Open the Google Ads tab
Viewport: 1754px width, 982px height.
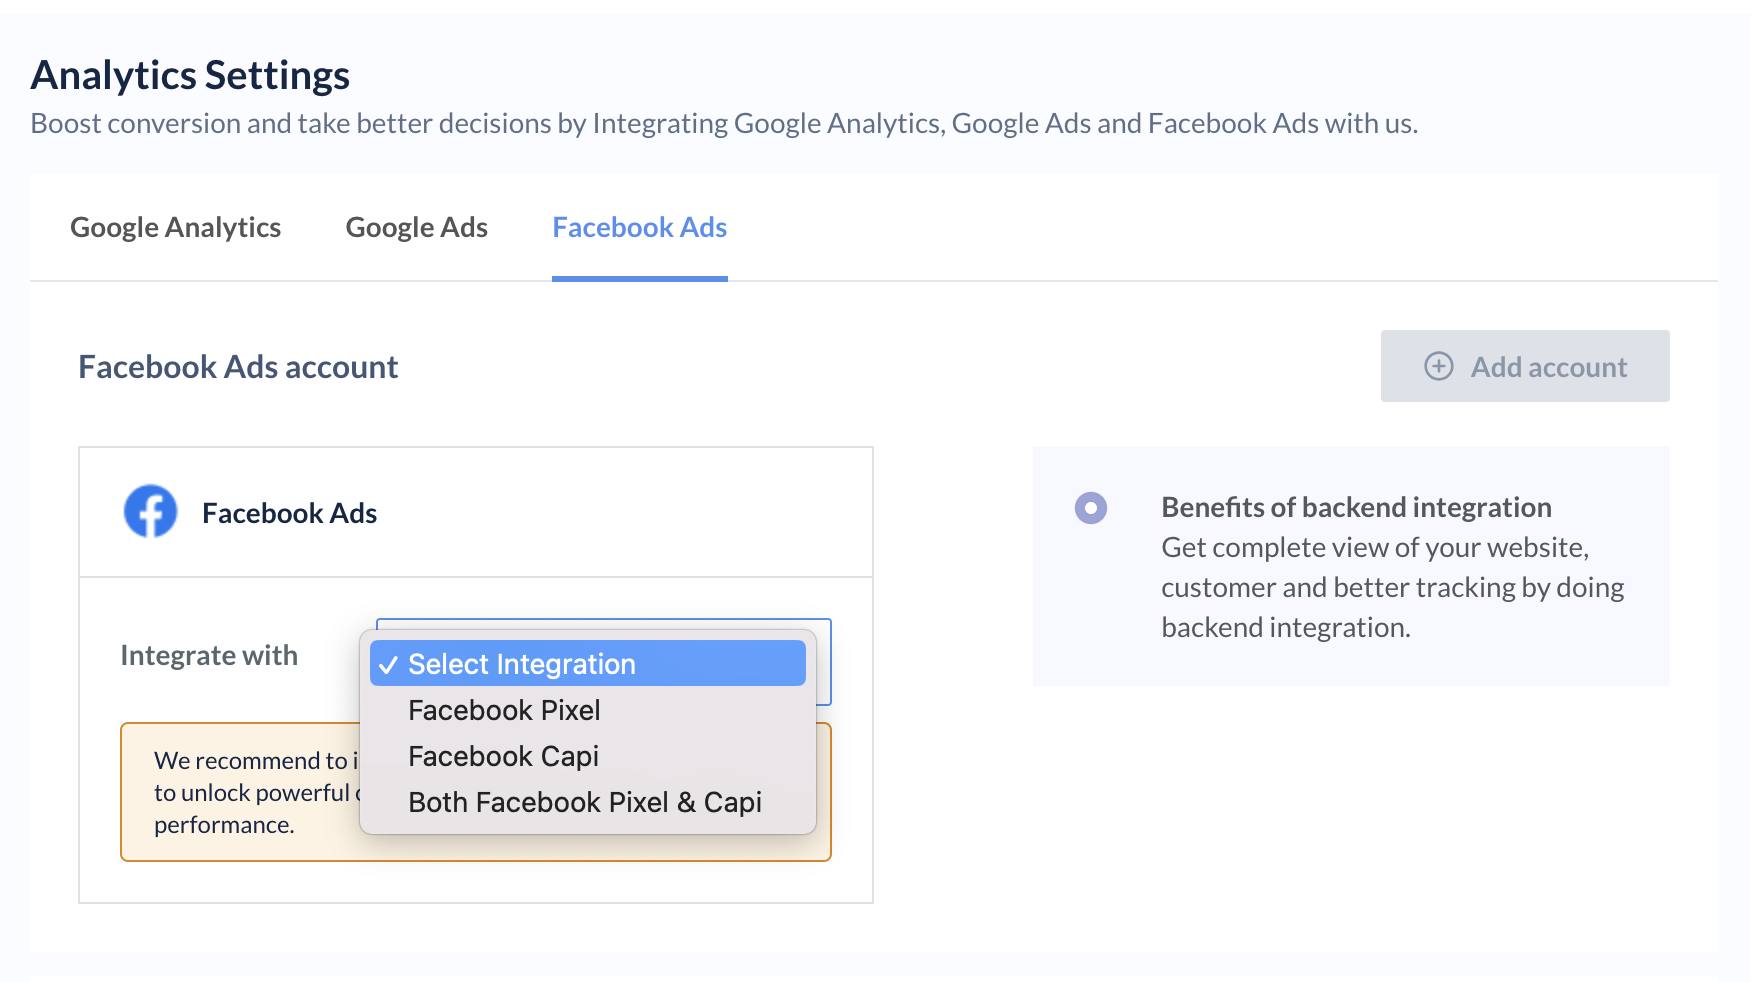[416, 228]
